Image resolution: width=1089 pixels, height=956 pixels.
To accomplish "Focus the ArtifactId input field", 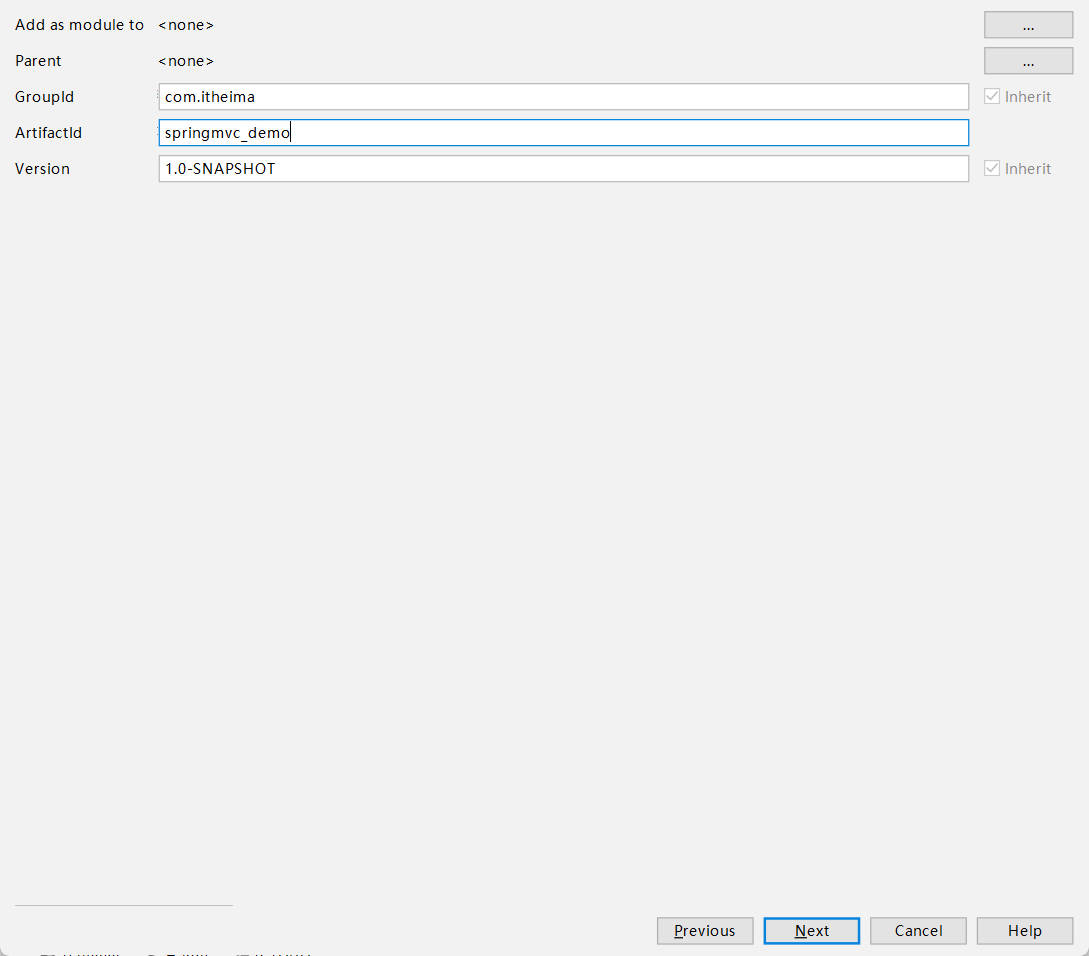I will tap(563, 133).
